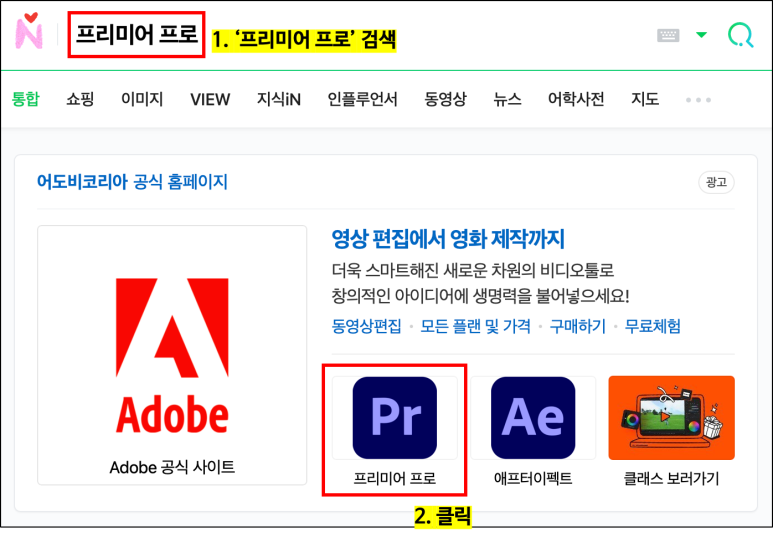Open the 어학사전 tab

point(576,99)
